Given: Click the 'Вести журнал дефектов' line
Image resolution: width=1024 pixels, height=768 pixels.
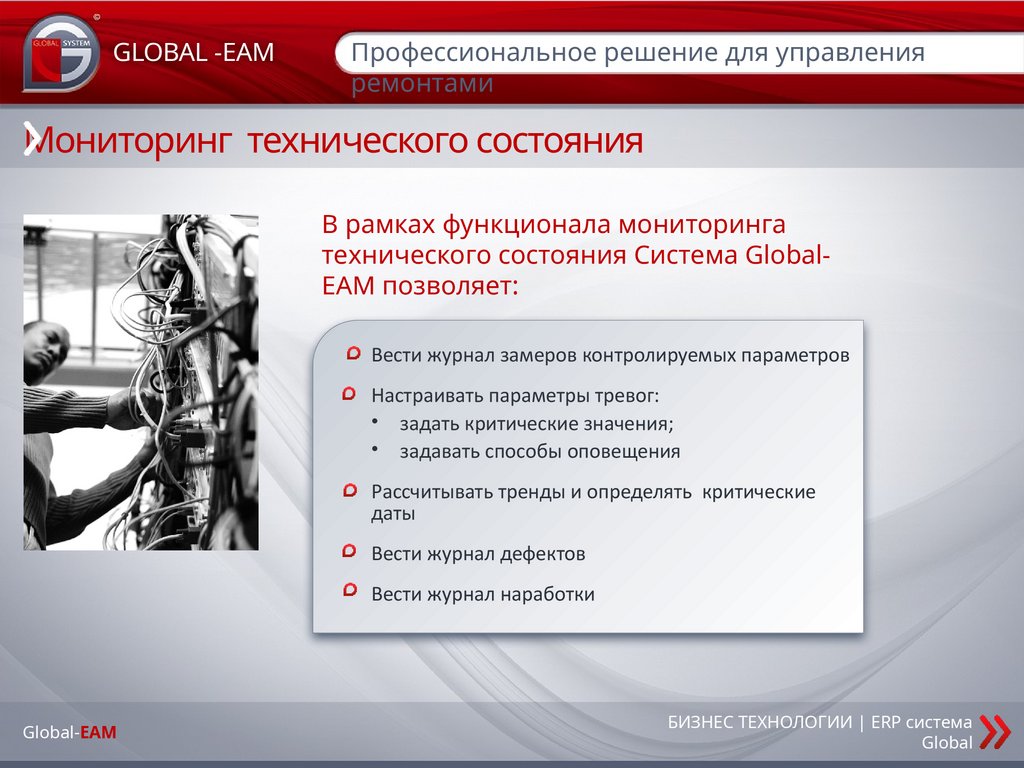Looking at the screenshot, I should [478, 554].
